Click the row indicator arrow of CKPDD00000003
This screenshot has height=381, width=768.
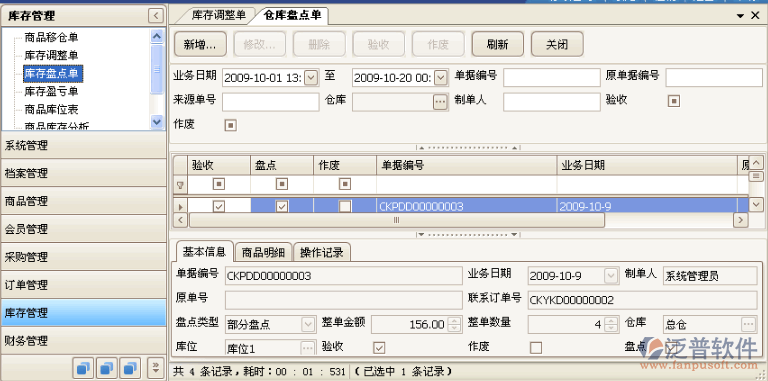181,207
